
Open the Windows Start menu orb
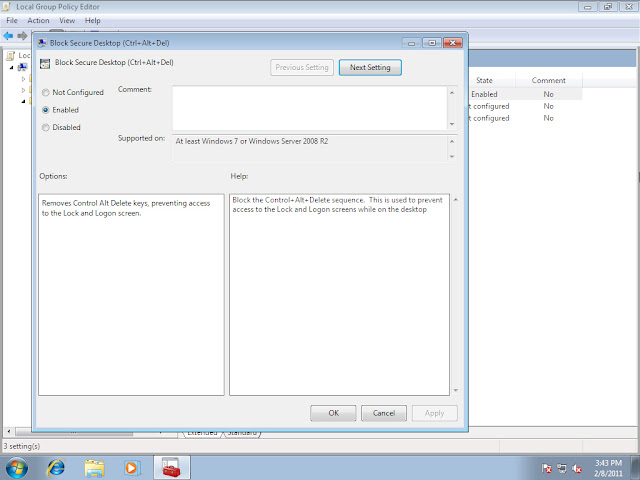click(17, 468)
